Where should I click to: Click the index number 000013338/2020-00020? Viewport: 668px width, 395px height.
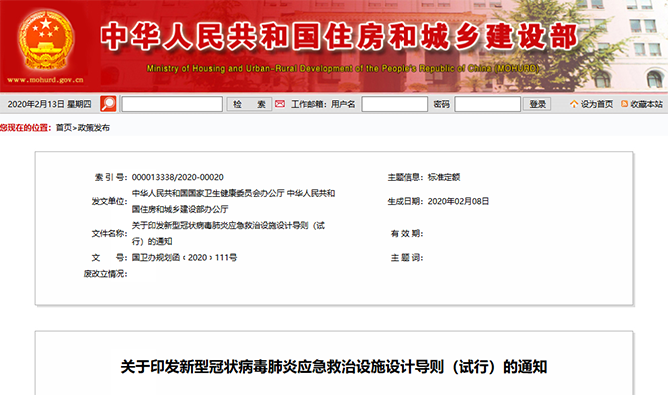[178, 177]
